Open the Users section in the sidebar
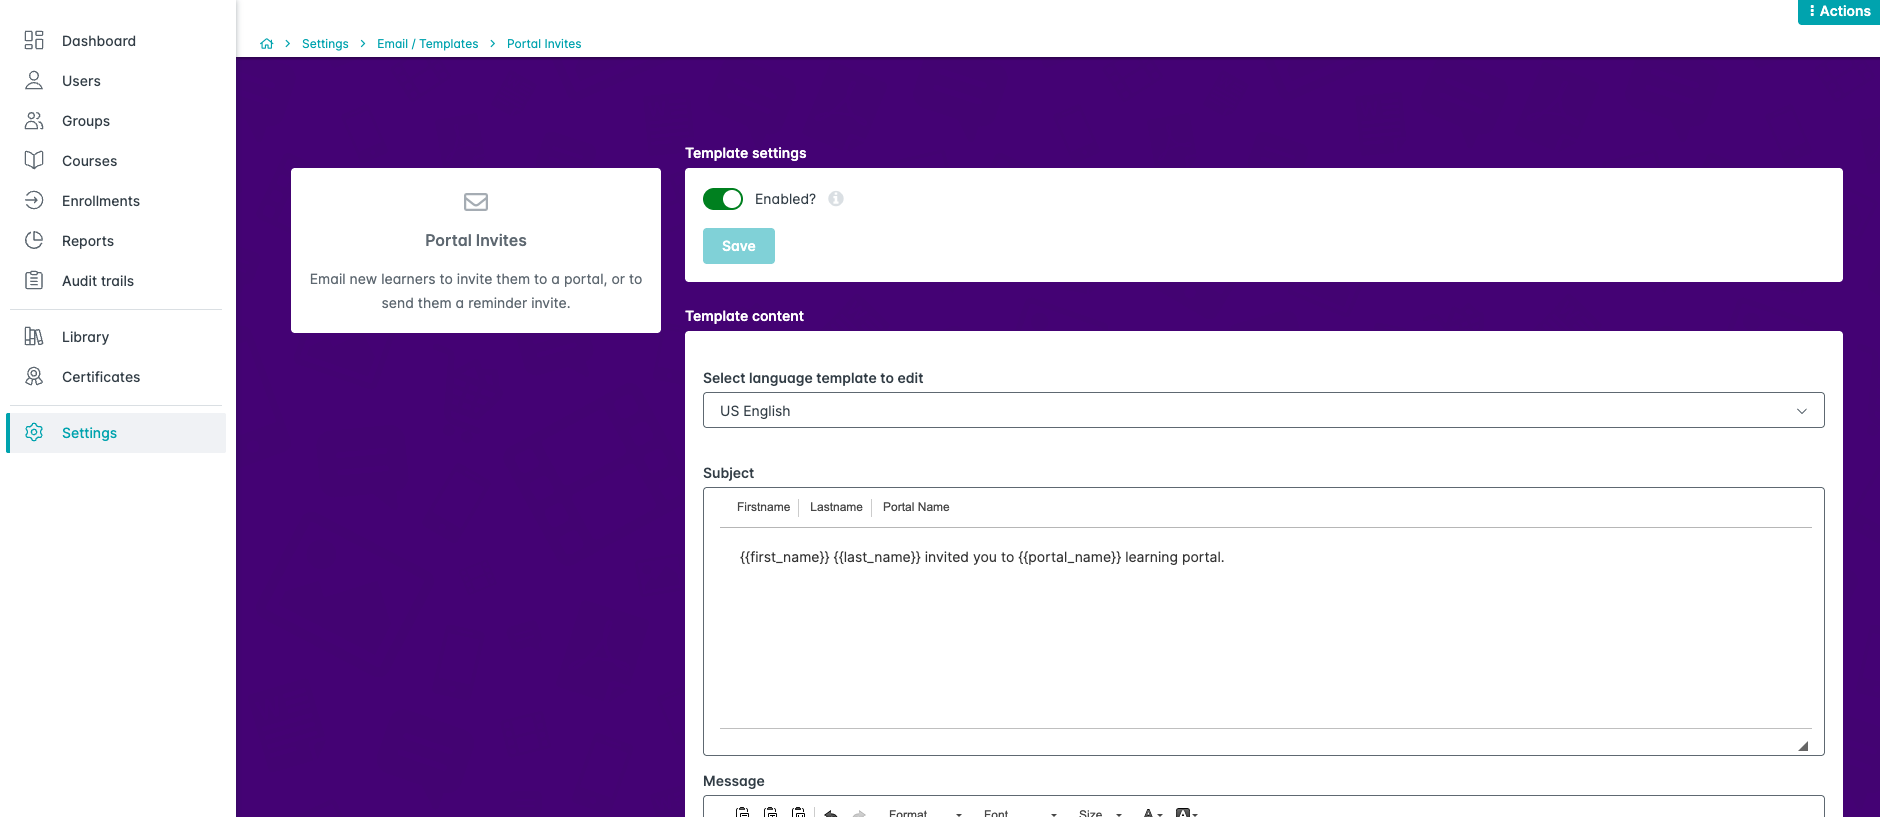1880x817 pixels. click(80, 81)
